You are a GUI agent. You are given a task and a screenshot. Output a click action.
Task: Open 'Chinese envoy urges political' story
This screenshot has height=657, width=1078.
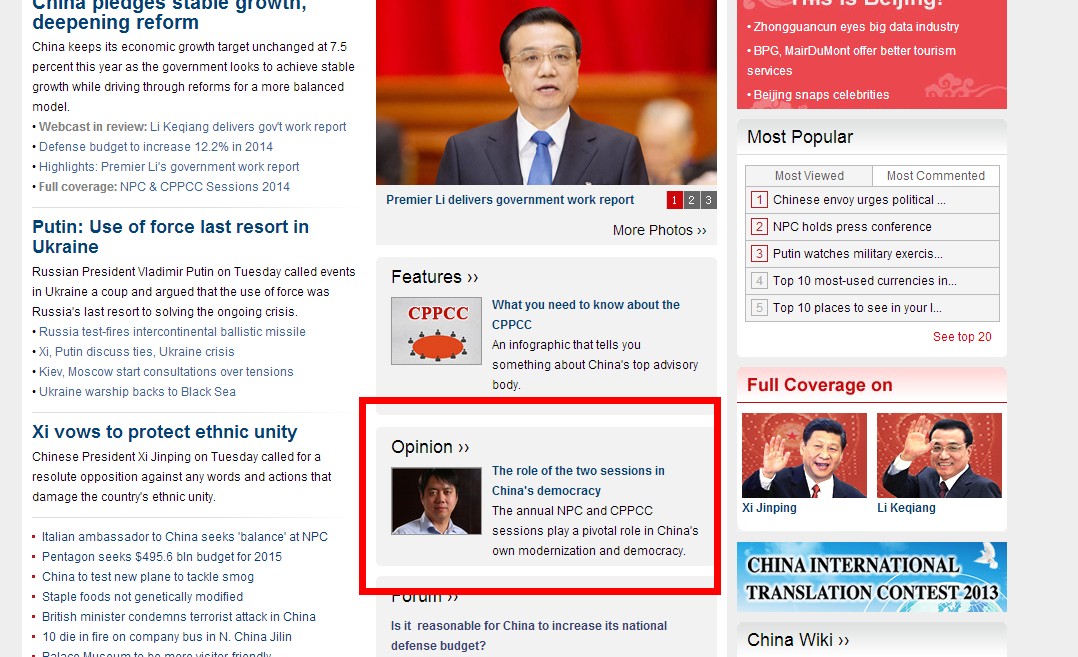(x=859, y=200)
